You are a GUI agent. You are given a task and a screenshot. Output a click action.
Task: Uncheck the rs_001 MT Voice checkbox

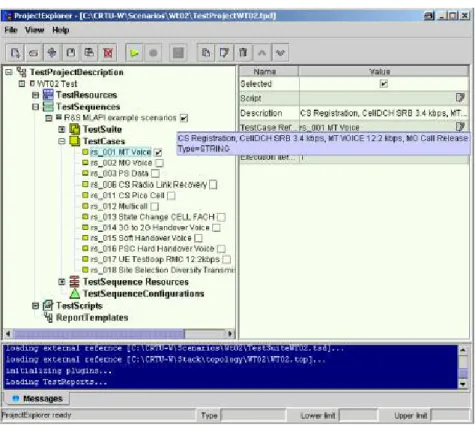158,153
